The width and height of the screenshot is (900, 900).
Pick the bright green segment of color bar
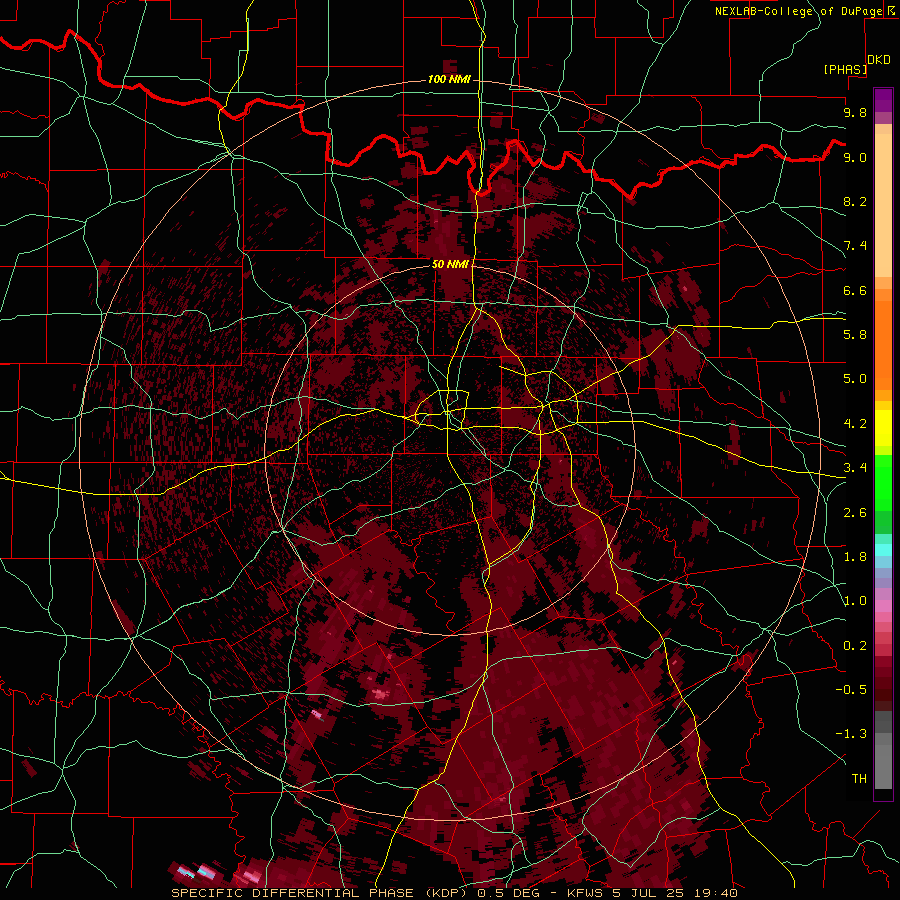(x=883, y=482)
